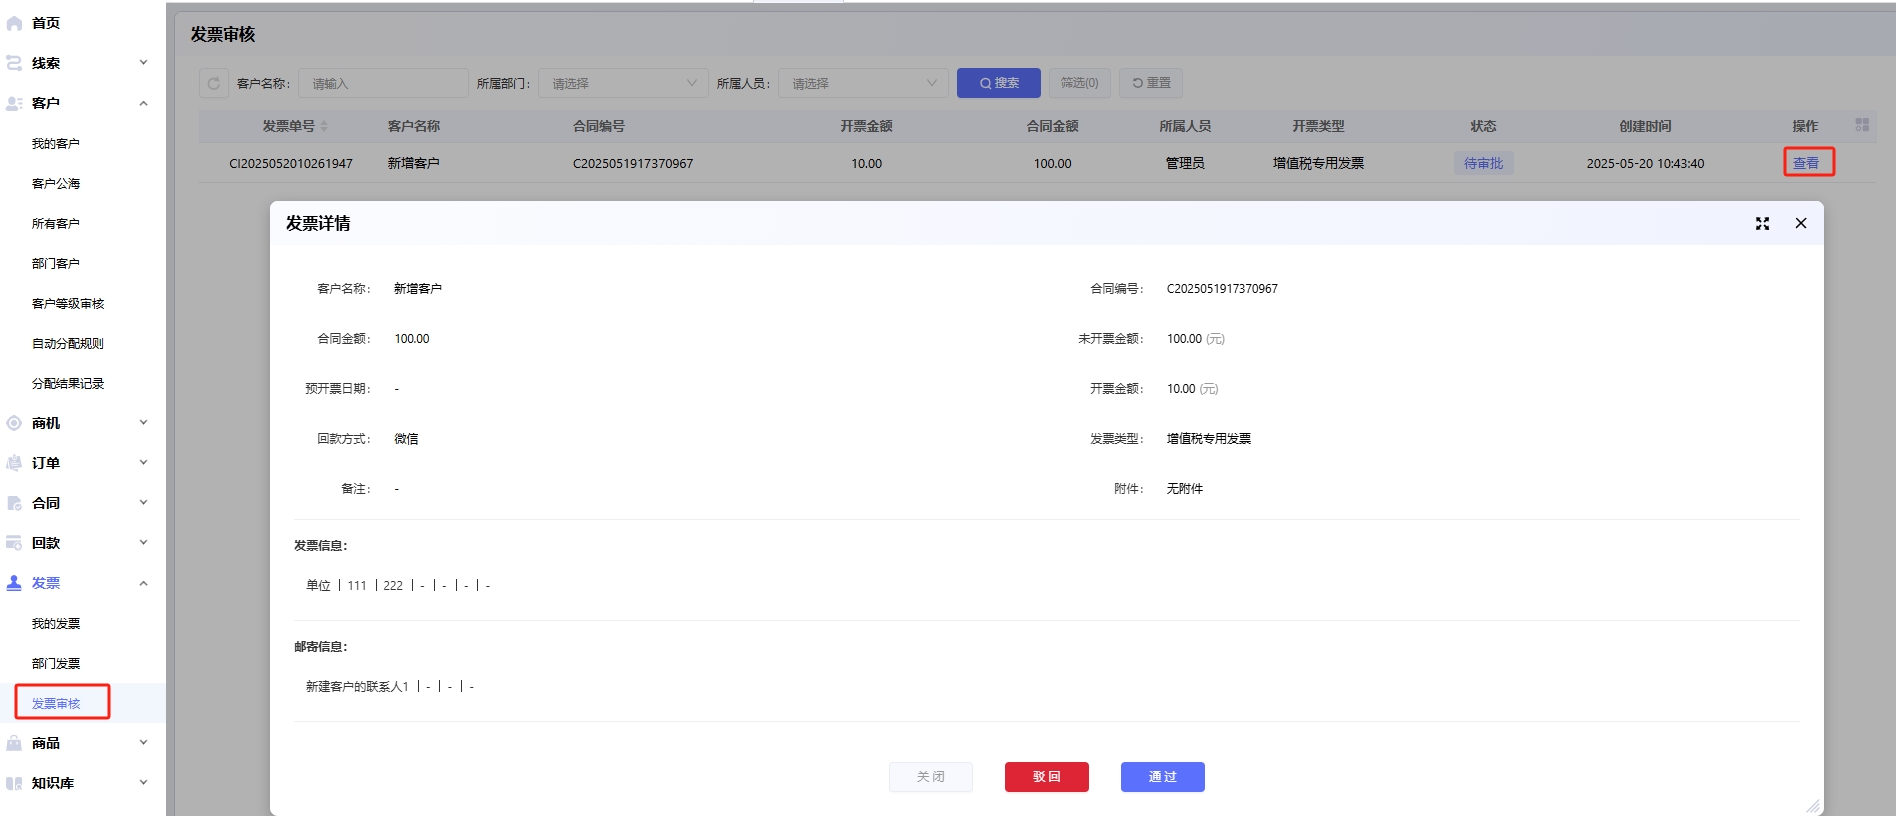Maximize the 发票详情 dialog to fullscreen
The width and height of the screenshot is (1896, 816).
(1762, 224)
